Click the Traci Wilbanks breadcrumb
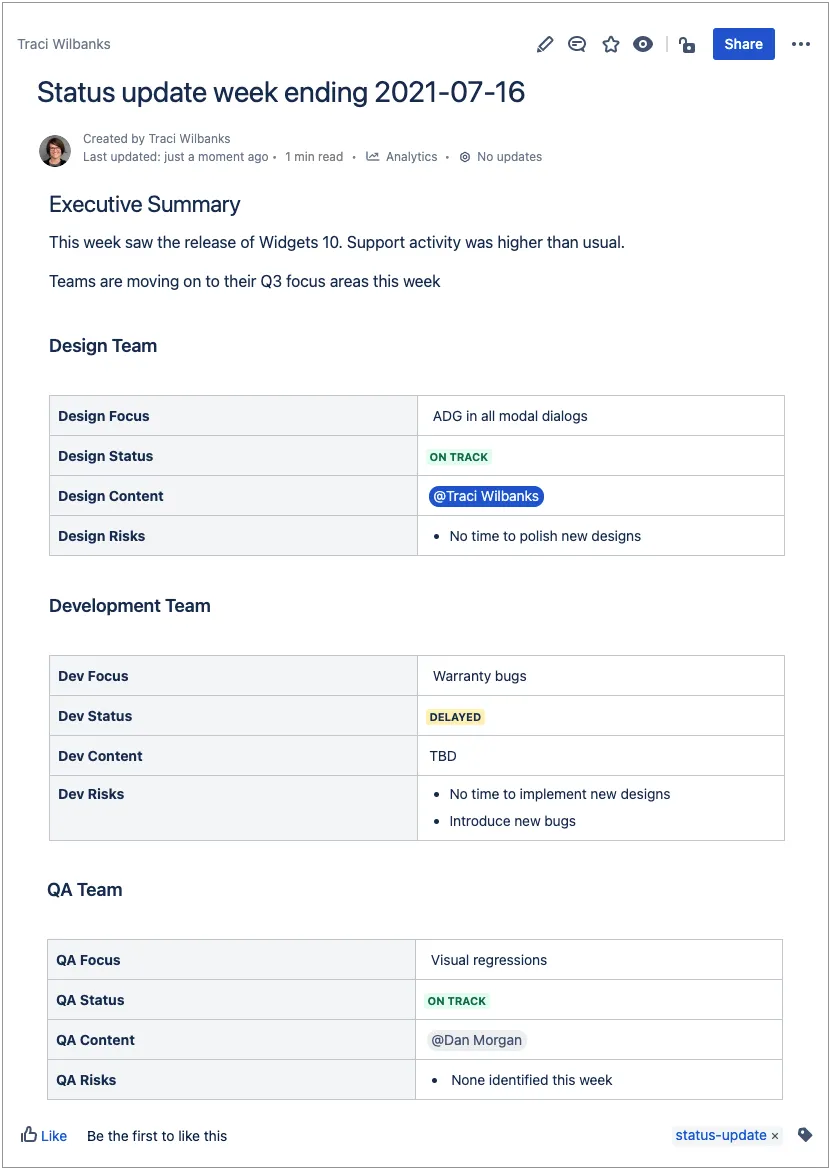The height and width of the screenshot is (1169, 830). 64,44
